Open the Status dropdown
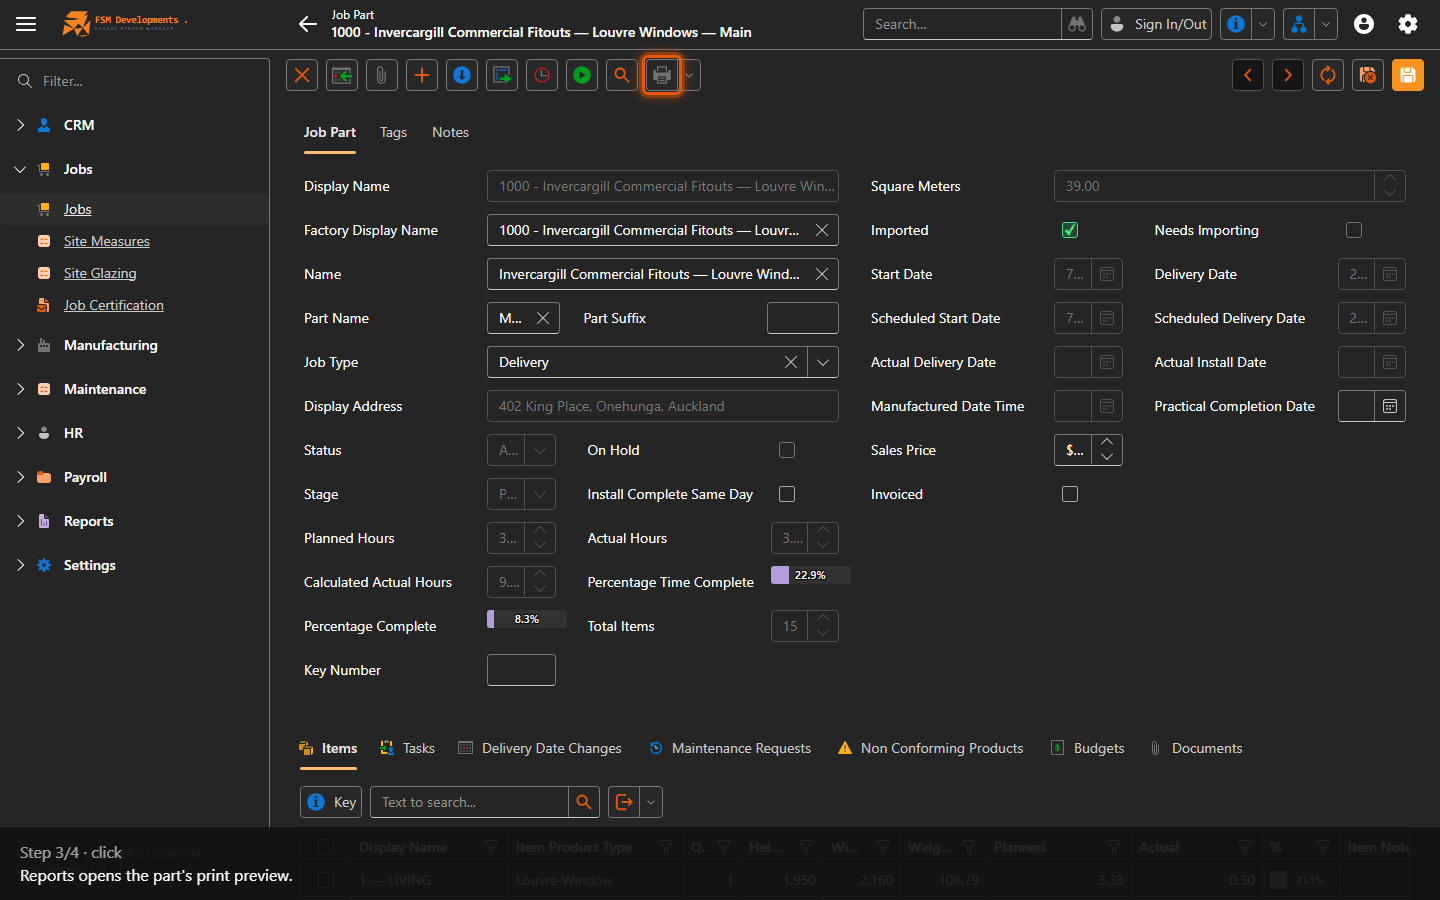 point(540,450)
